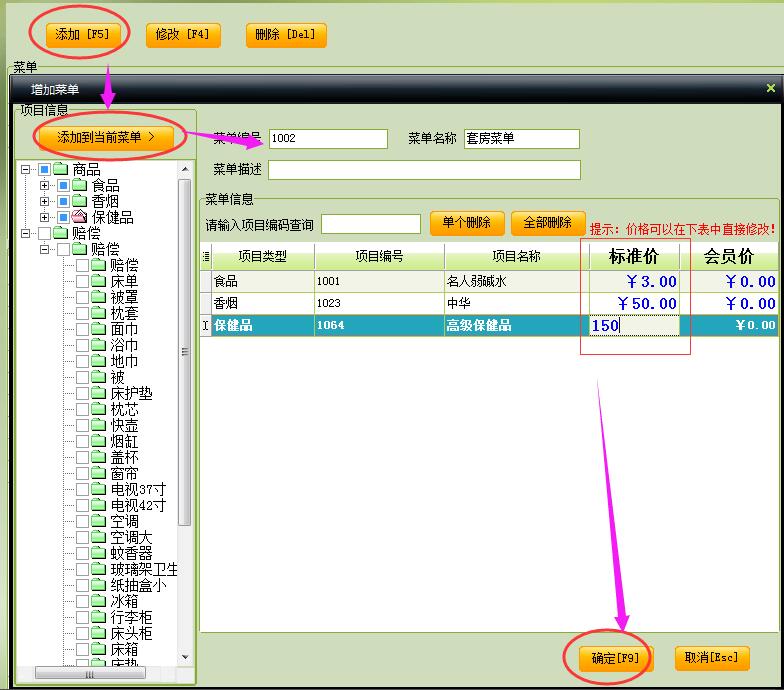
Task: Select the 快壶 folder icon
Action: tap(98, 425)
